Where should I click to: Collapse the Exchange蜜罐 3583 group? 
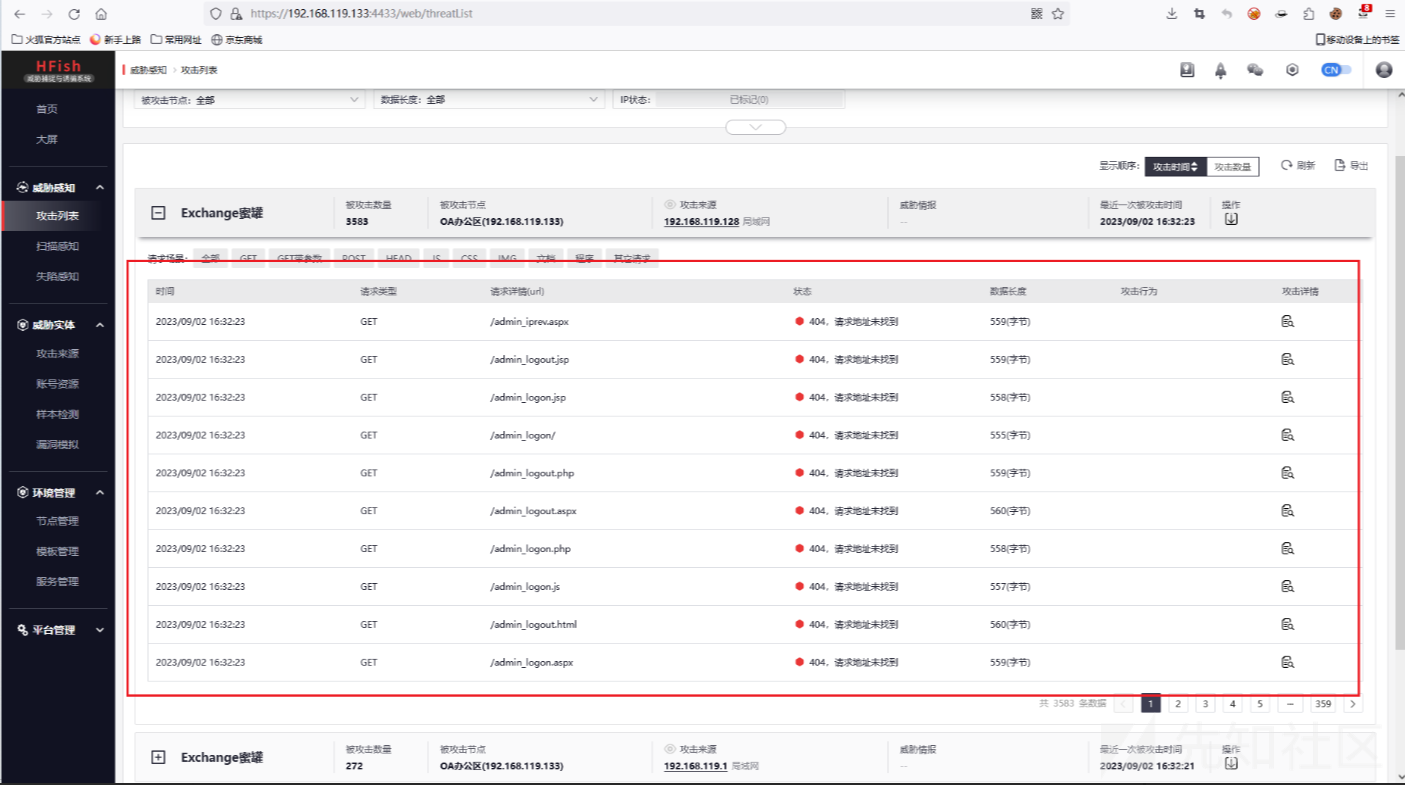[158, 213]
